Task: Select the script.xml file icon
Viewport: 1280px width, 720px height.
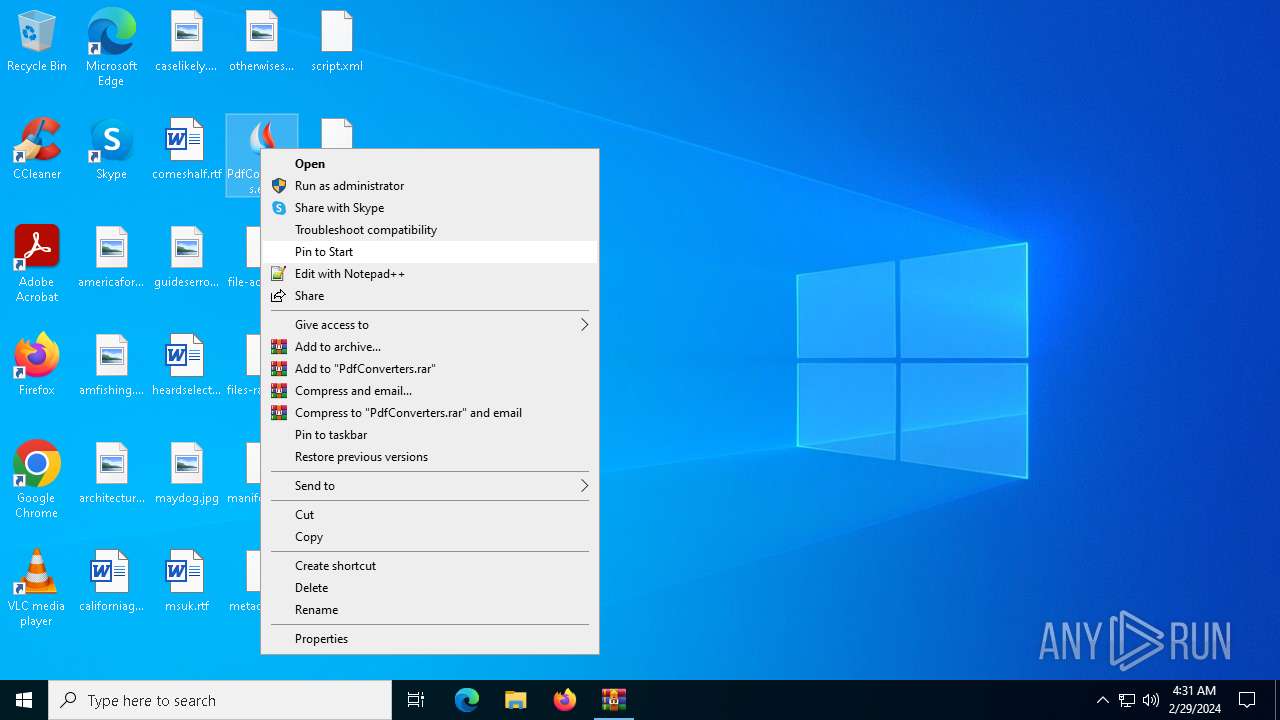Action: (337, 42)
